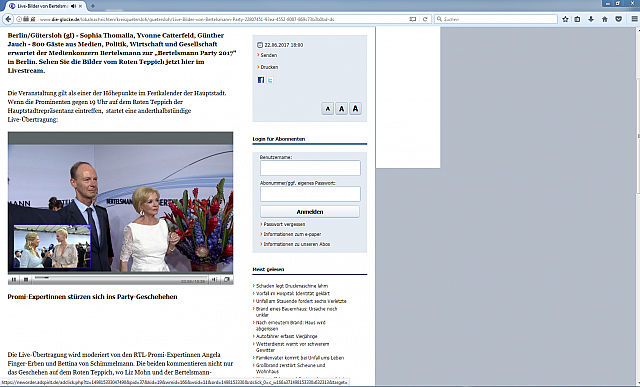This screenshot has height=387, width=640.
Task: Click the Senden link
Action: (269, 55)
